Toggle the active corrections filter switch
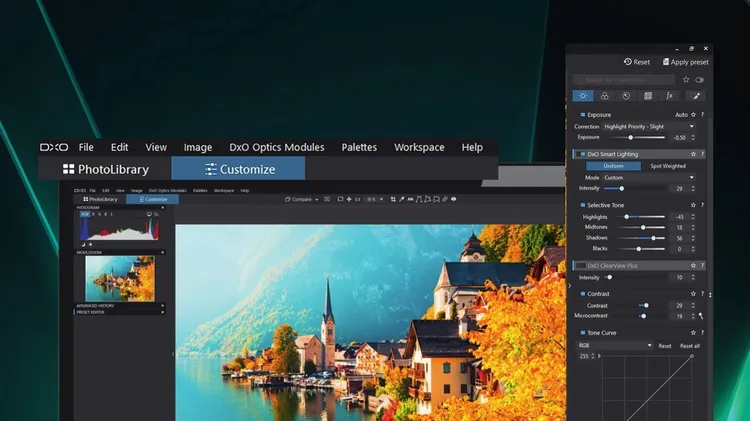Image resolution: width=750 pixels, height=421 pixels. point(699,79)
